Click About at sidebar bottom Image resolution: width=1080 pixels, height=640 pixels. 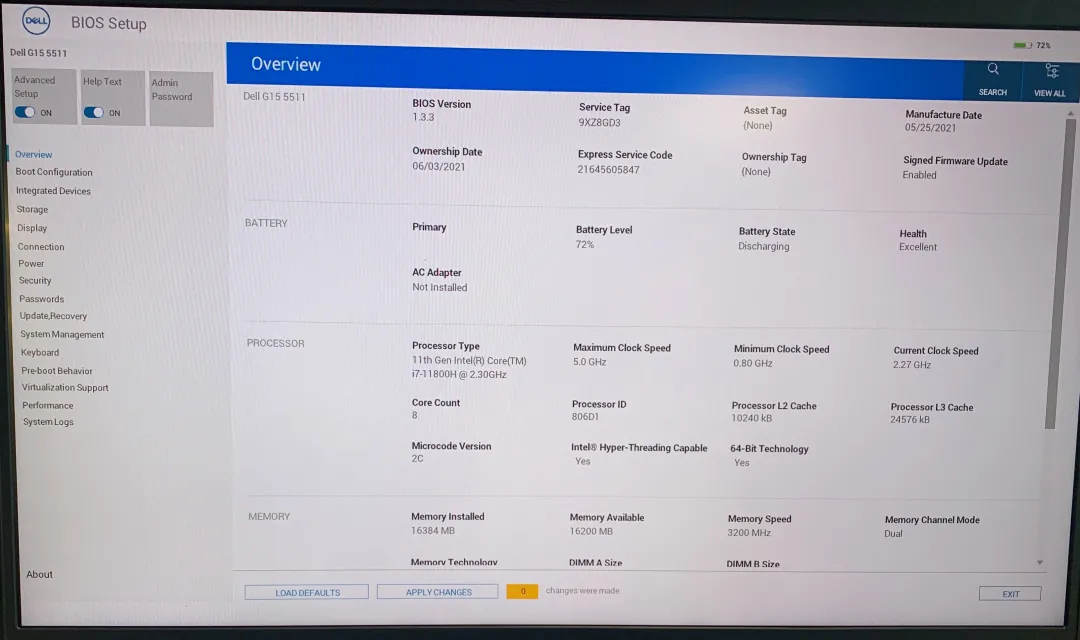click(39, 575)
